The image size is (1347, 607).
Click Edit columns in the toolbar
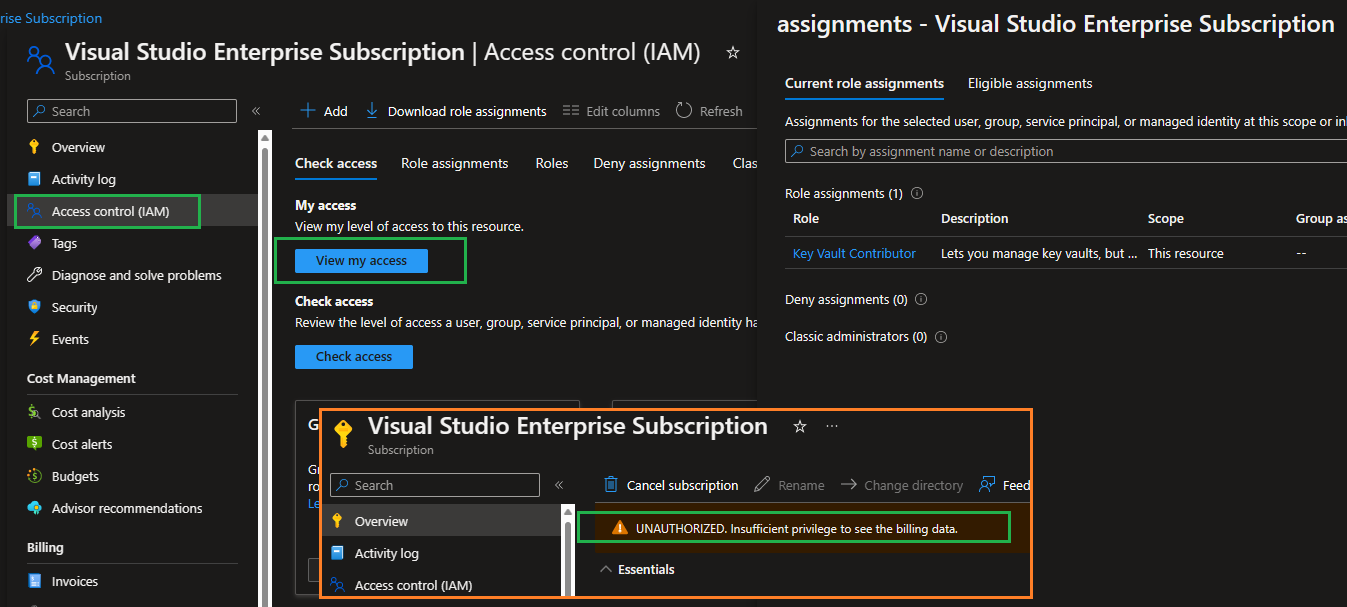[x=611, y=111]
